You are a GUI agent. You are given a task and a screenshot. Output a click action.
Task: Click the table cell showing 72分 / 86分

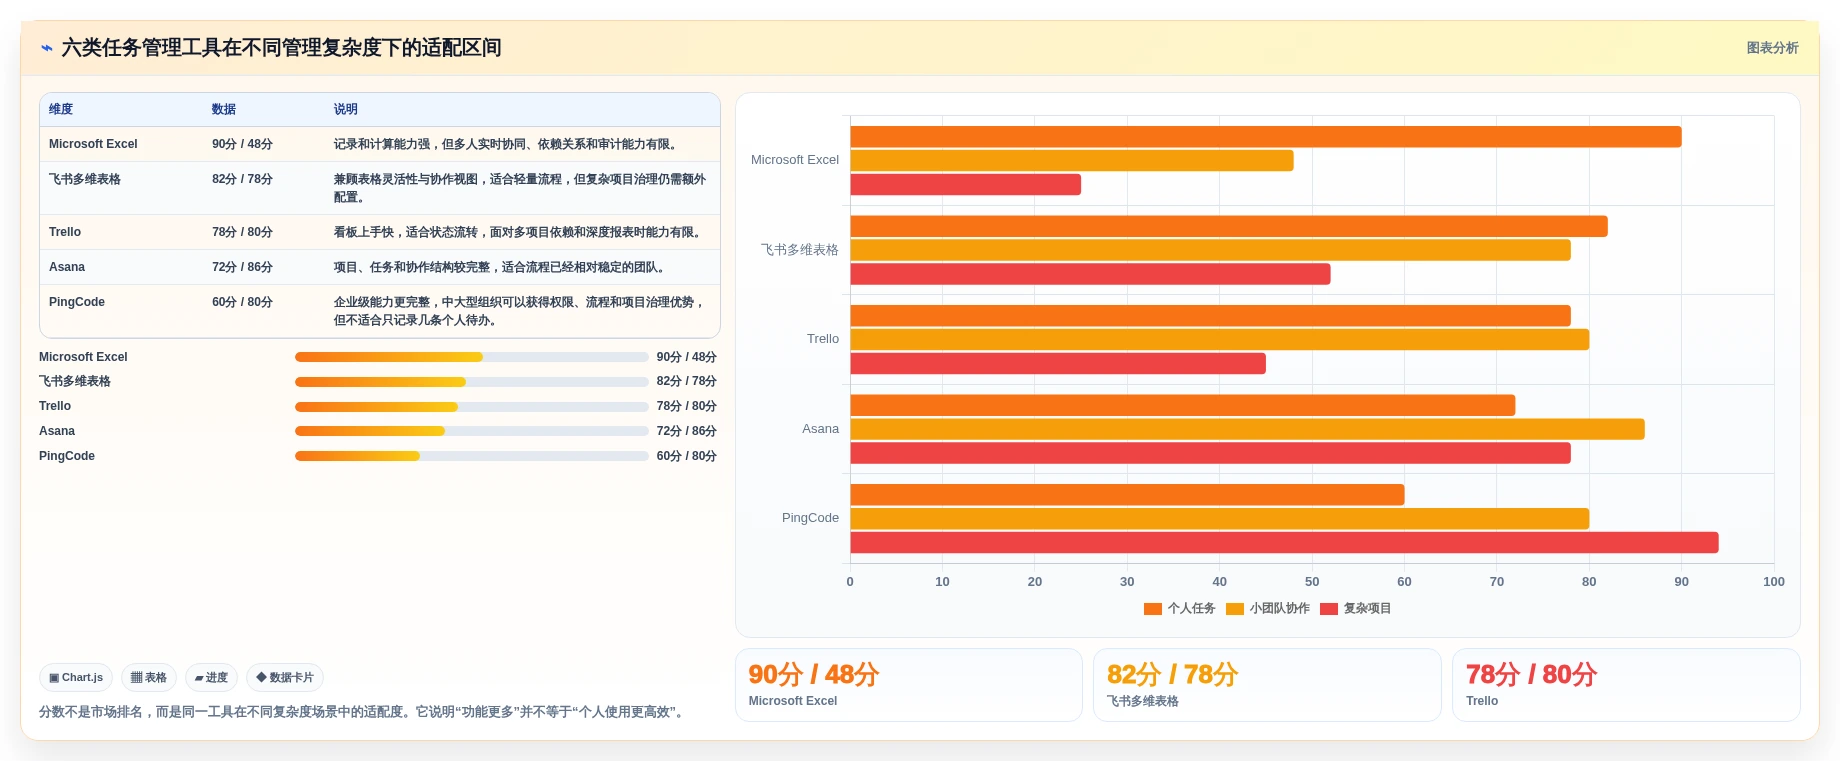click(242, 267)
